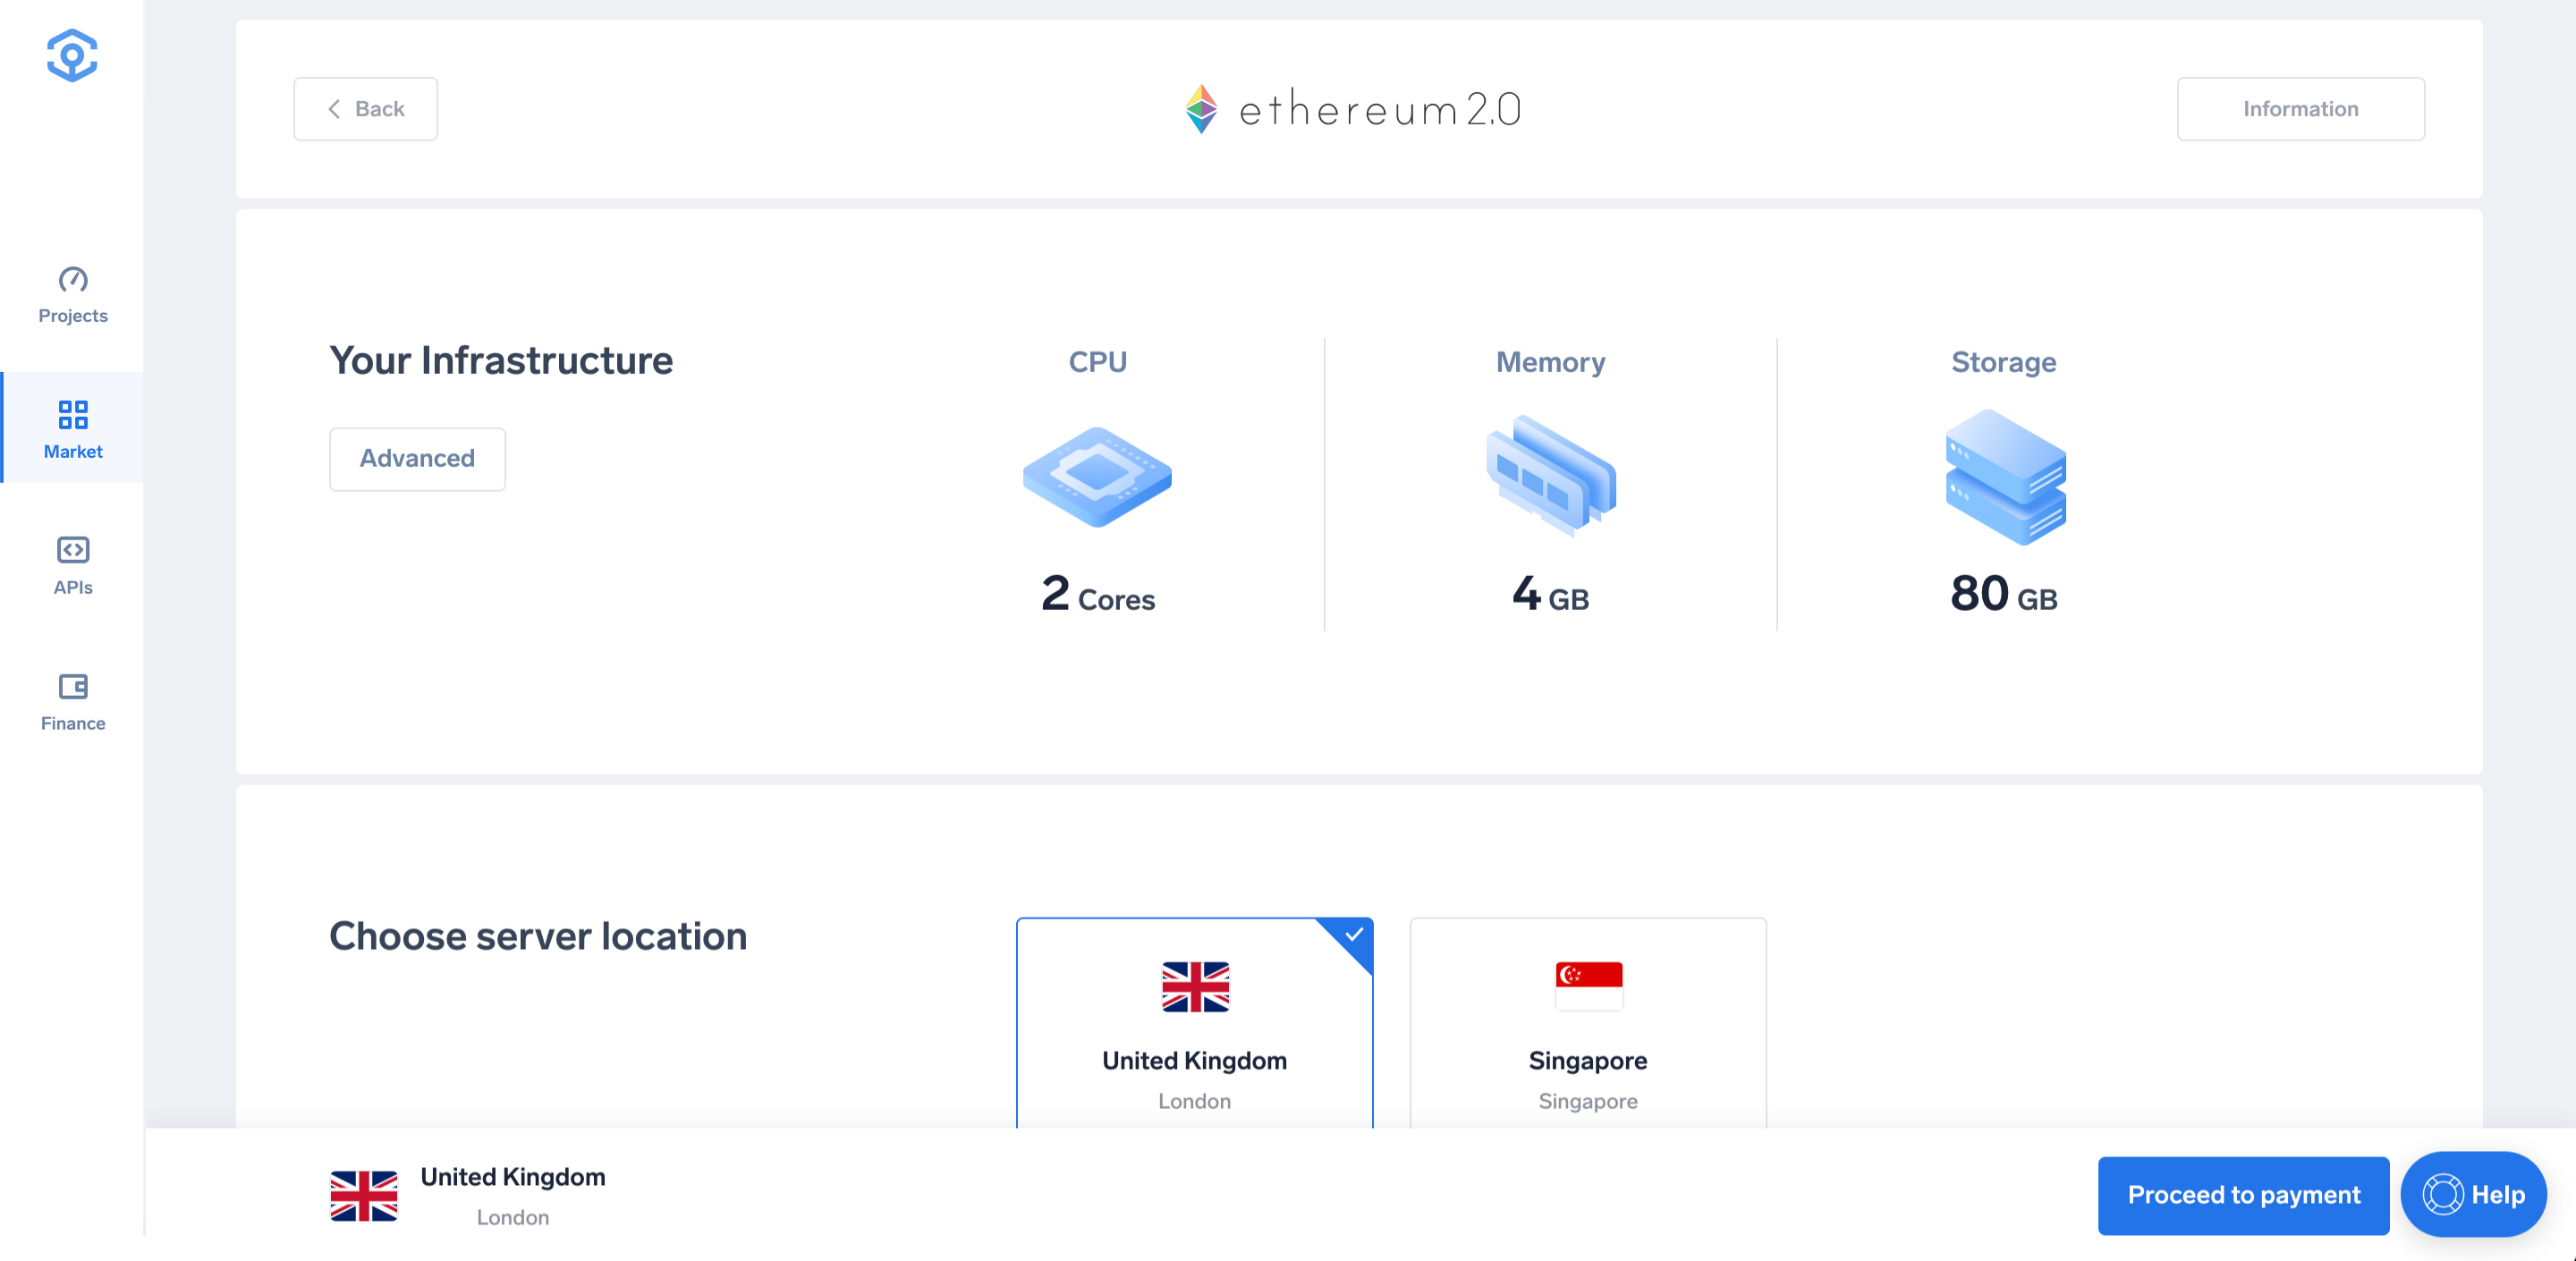Expand Advanced infrastructure options
2576x1261 pixels.
(417, 459)
